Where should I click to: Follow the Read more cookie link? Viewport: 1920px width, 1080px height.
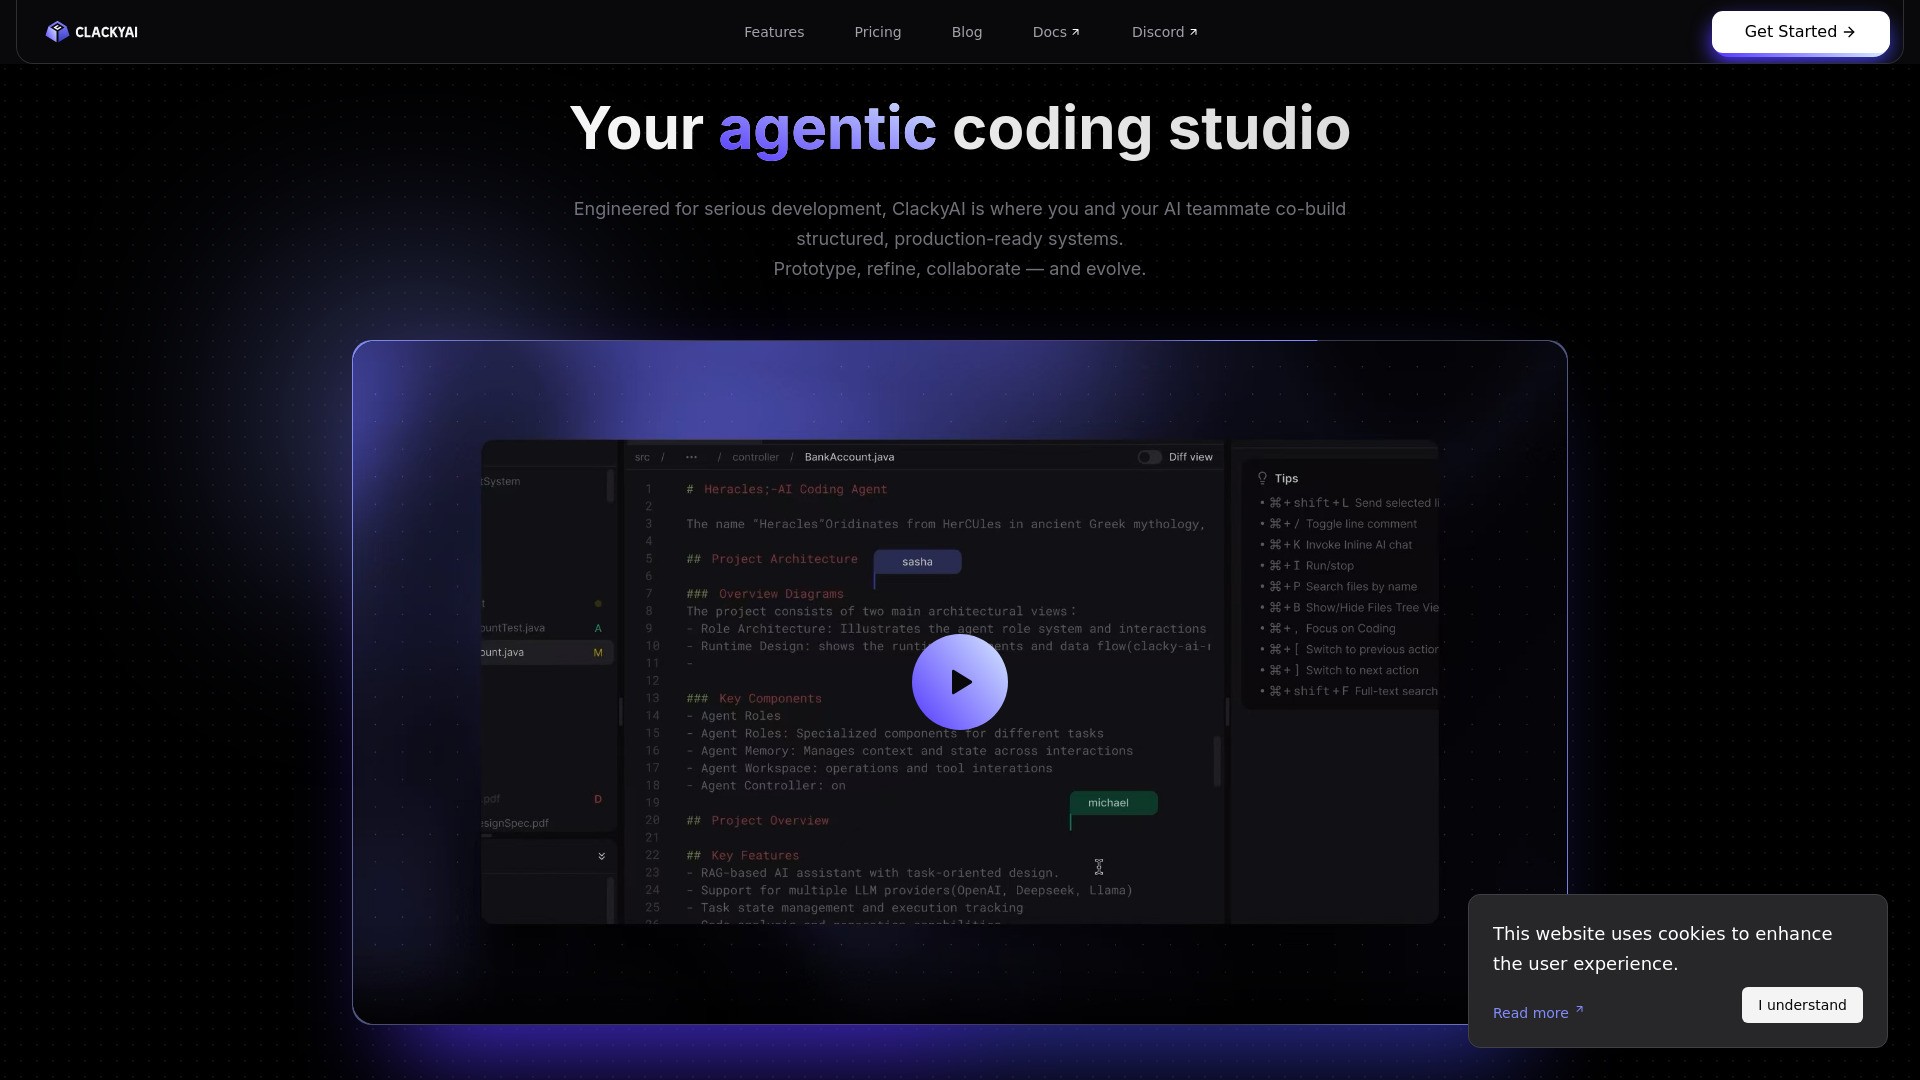click(1530, 1013)
